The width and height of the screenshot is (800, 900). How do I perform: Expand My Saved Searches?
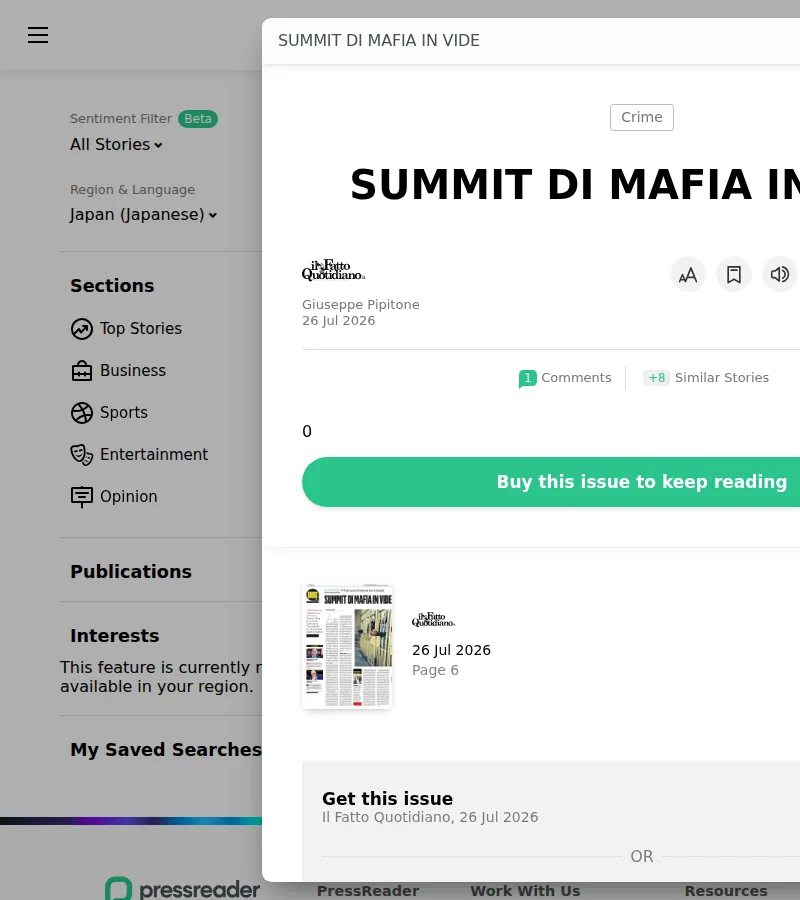tap(165, 750)
